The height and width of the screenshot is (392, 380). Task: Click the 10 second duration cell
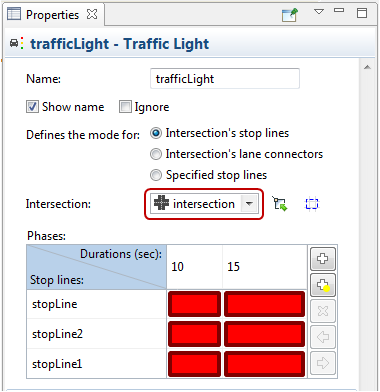194,267
